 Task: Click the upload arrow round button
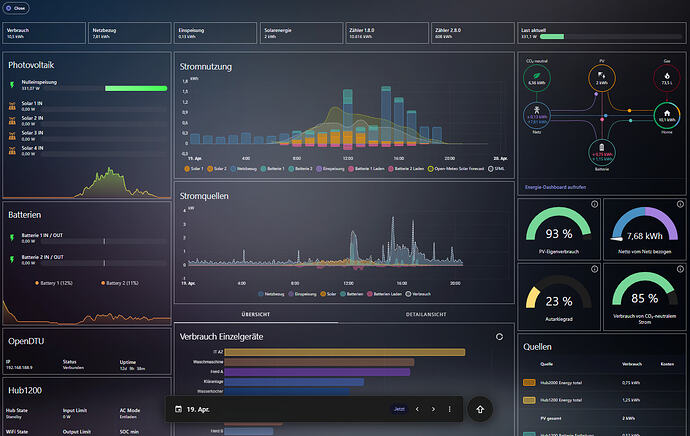tap(480, 409)
